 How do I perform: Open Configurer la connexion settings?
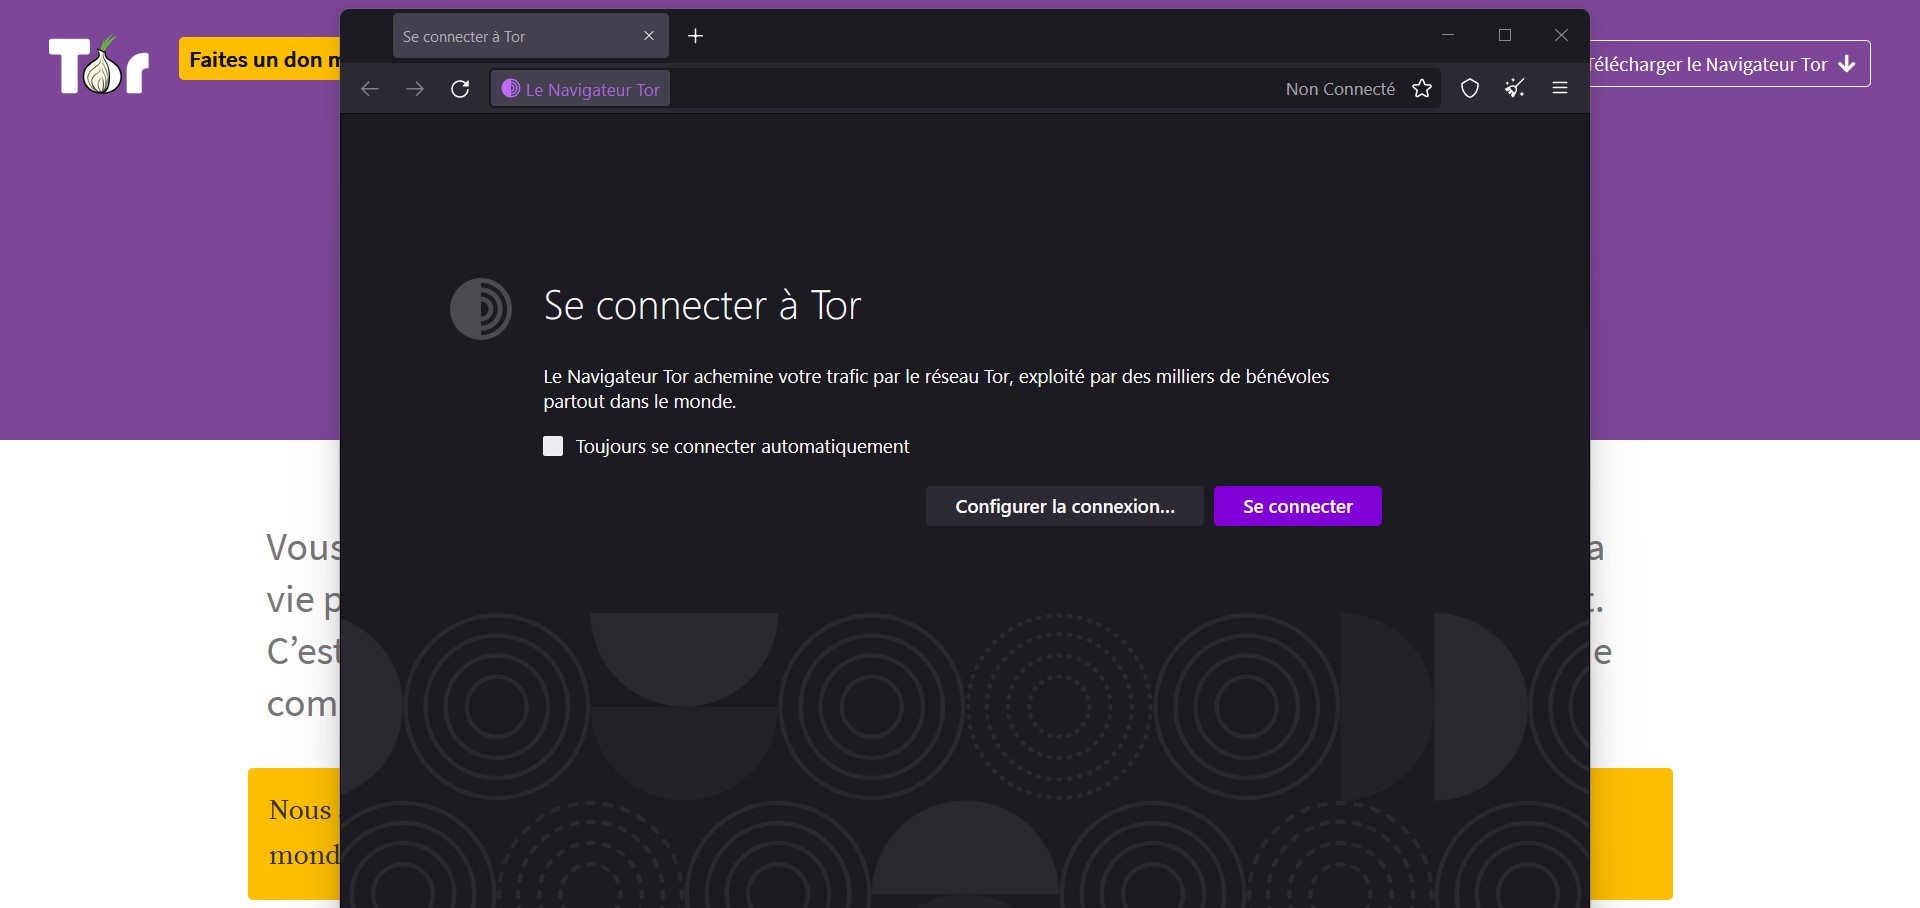coord(1064,506)
